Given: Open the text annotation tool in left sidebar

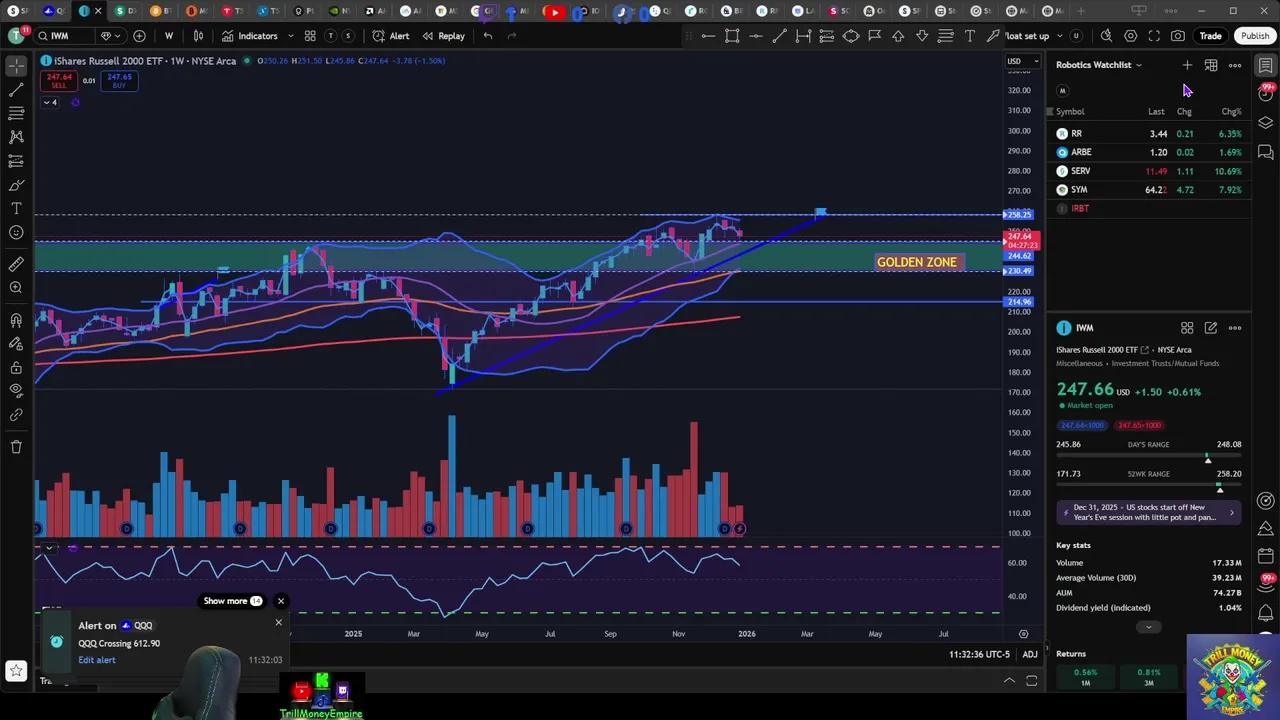Looking at the screenshot, I should (16, 208).
